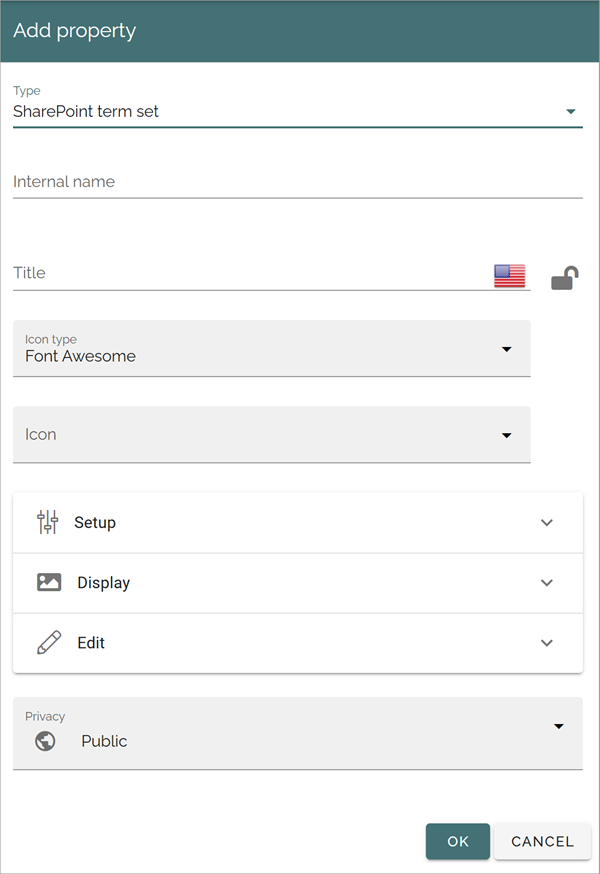Expand the Display section chevron

tap(546, 583)
